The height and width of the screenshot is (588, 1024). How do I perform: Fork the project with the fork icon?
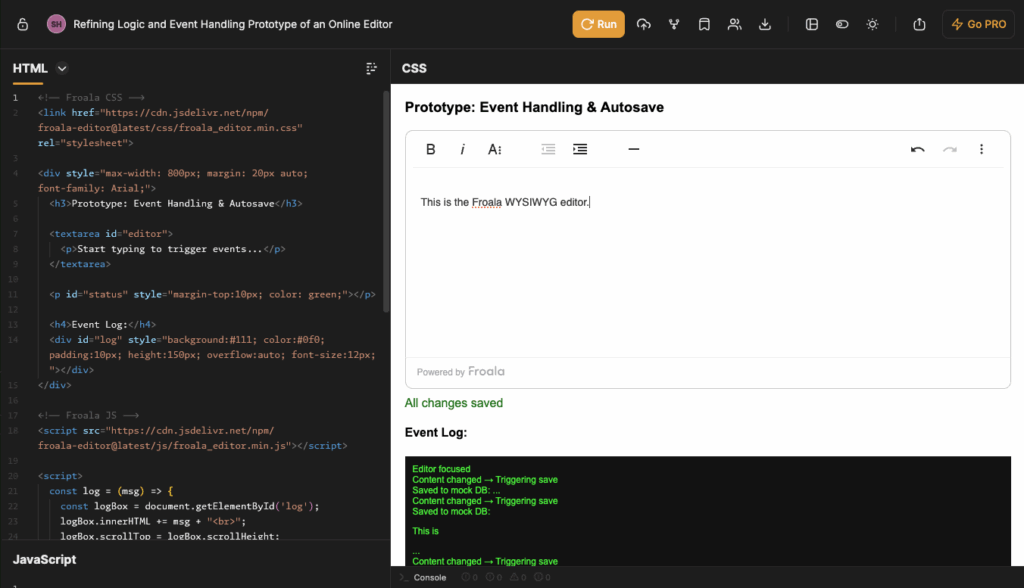pyautogui.click(x=674, y=24)
